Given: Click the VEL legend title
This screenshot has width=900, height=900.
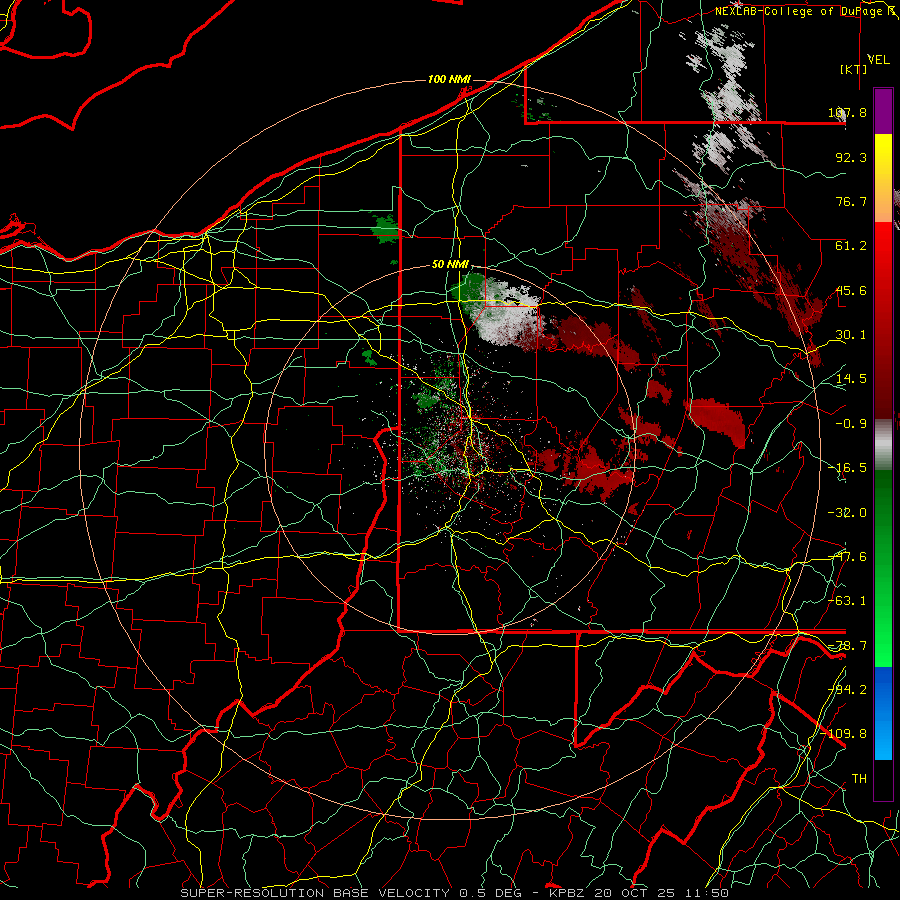Looking at the screenshot, I should [878, 59].
